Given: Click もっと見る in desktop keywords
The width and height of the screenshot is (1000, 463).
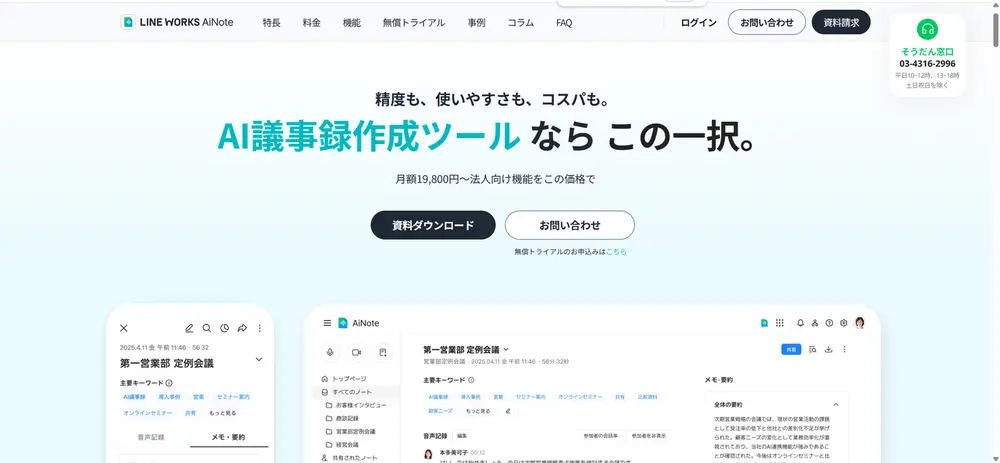Looking at the screenshot, I should click(478, 411).
